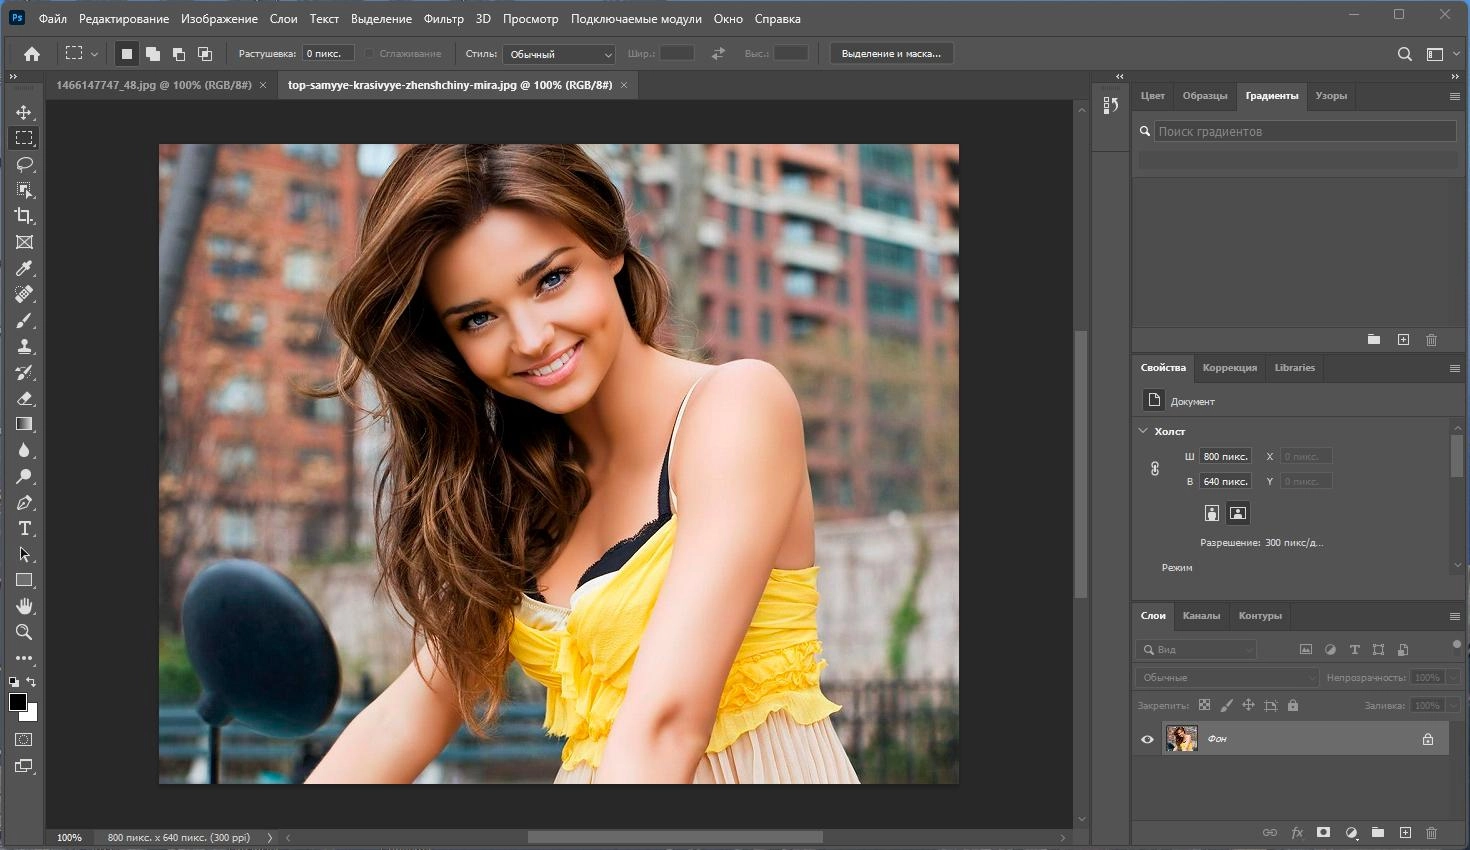This screenshot has height=850, width=1470.
Task: Choose New selection mode in options bar
Action: (127, 54)
